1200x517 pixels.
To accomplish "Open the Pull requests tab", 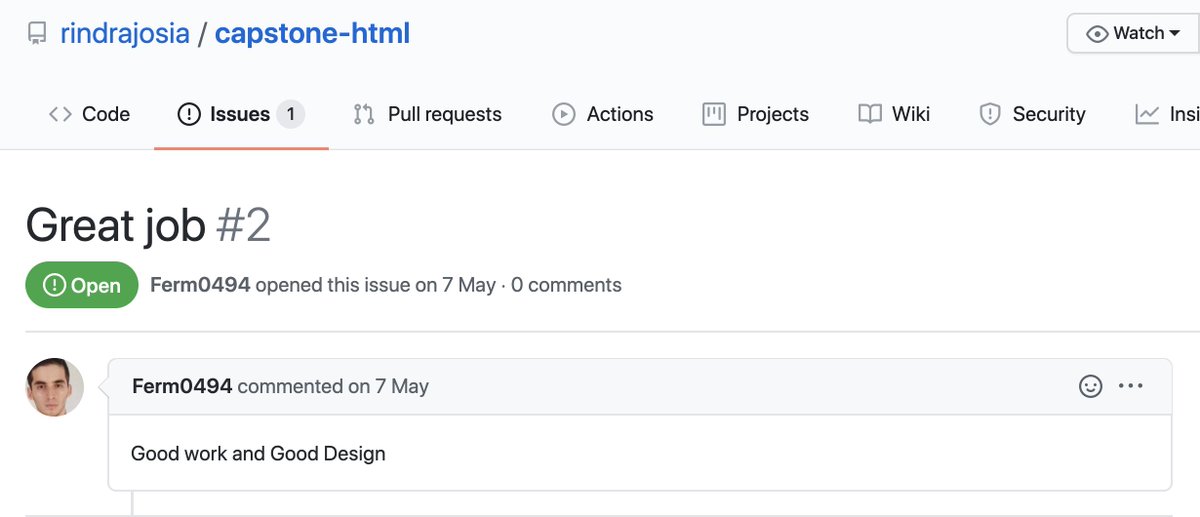I will coord(427,114).
